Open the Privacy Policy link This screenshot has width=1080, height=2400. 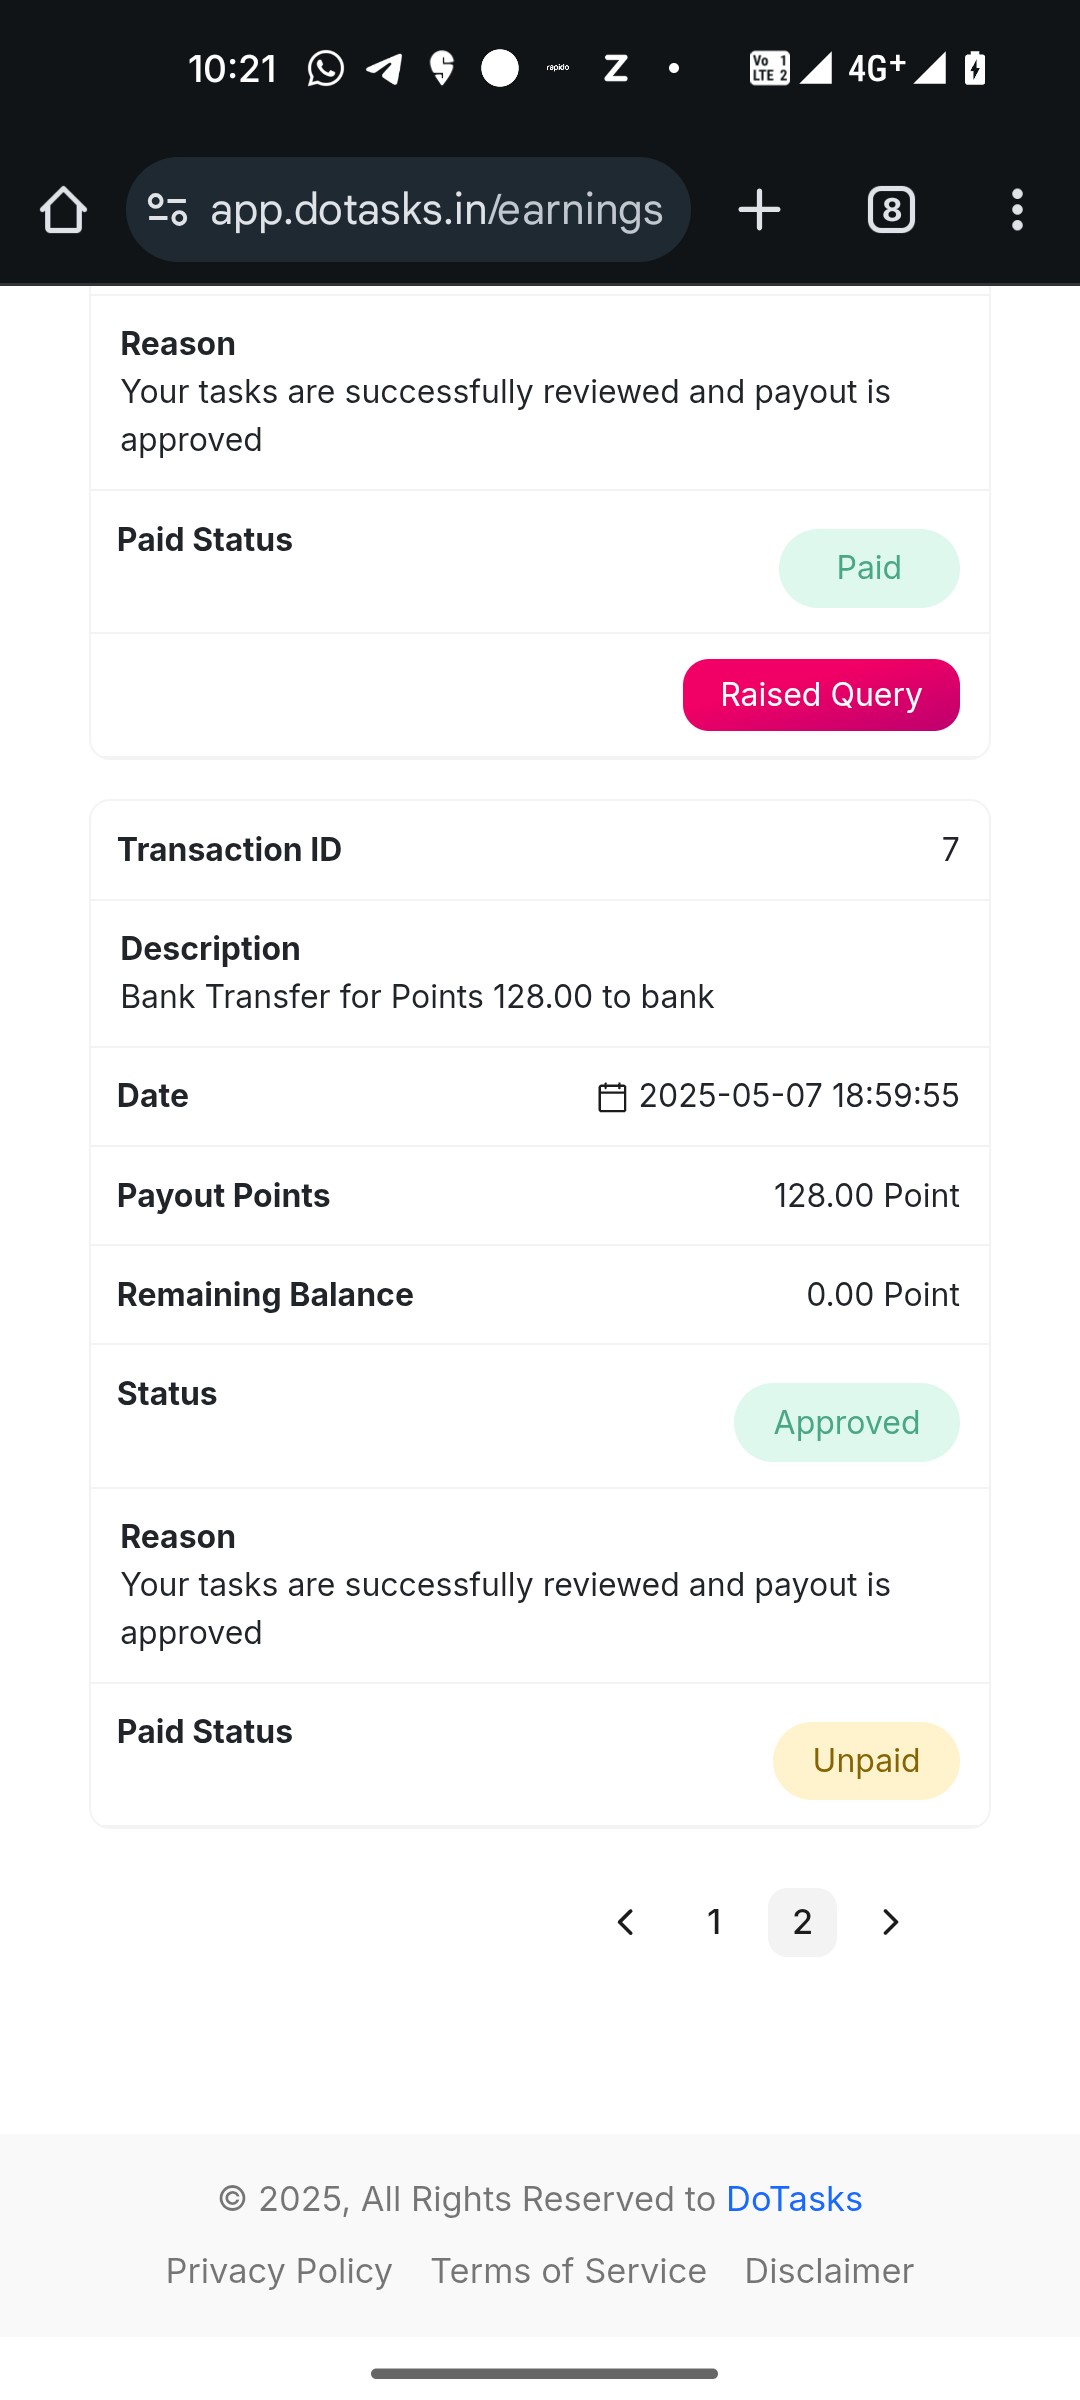(279, 2271)
